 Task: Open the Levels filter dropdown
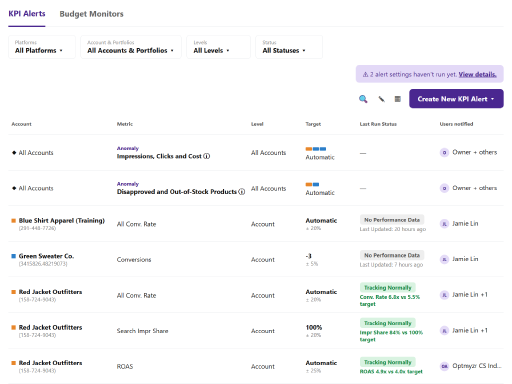pos(218,47)
